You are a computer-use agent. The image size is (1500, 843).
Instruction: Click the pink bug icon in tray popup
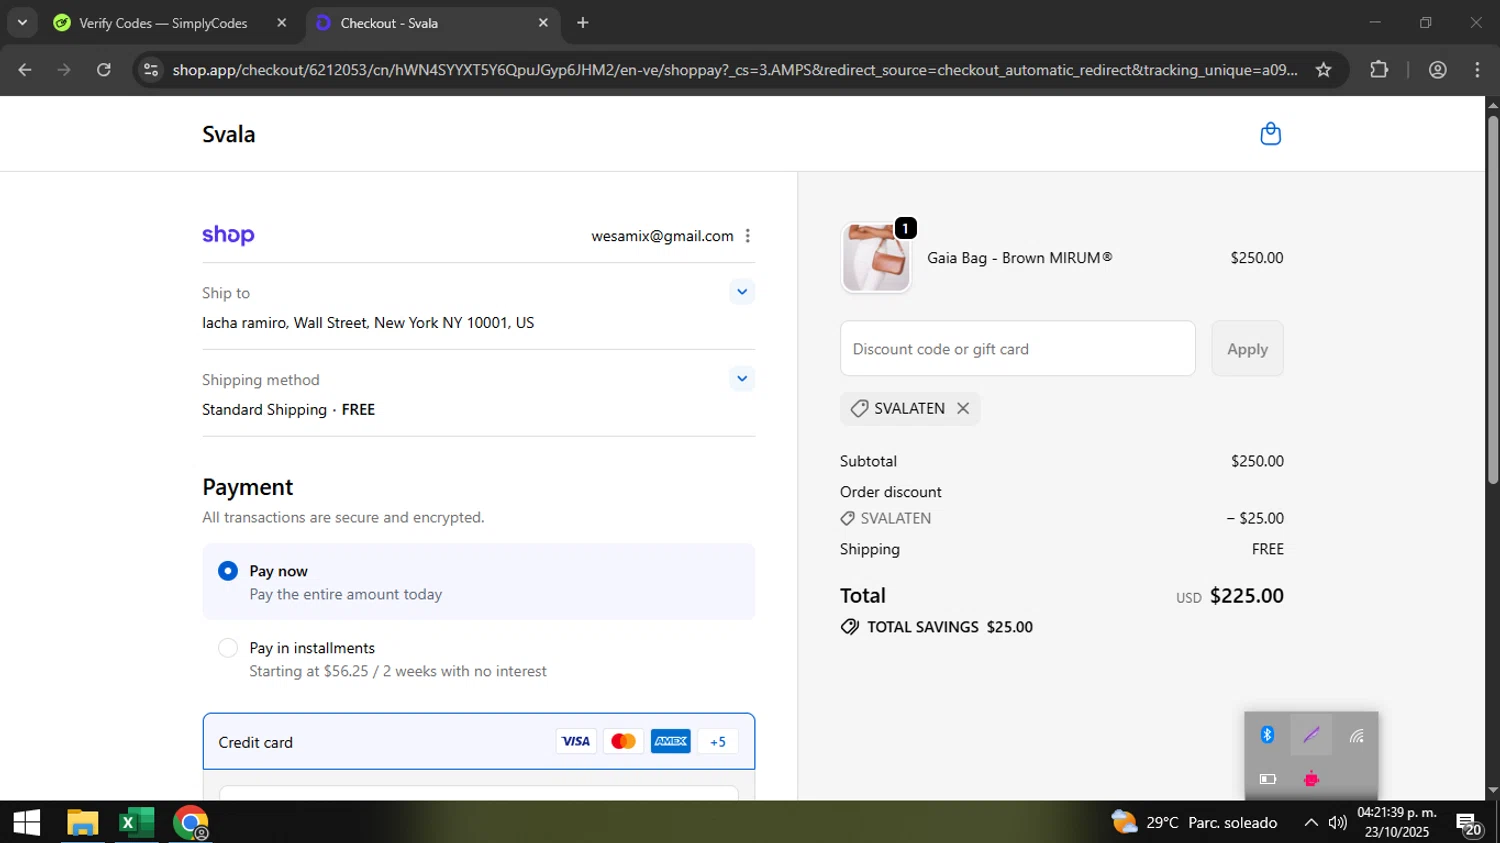[x=1311, y=779]
